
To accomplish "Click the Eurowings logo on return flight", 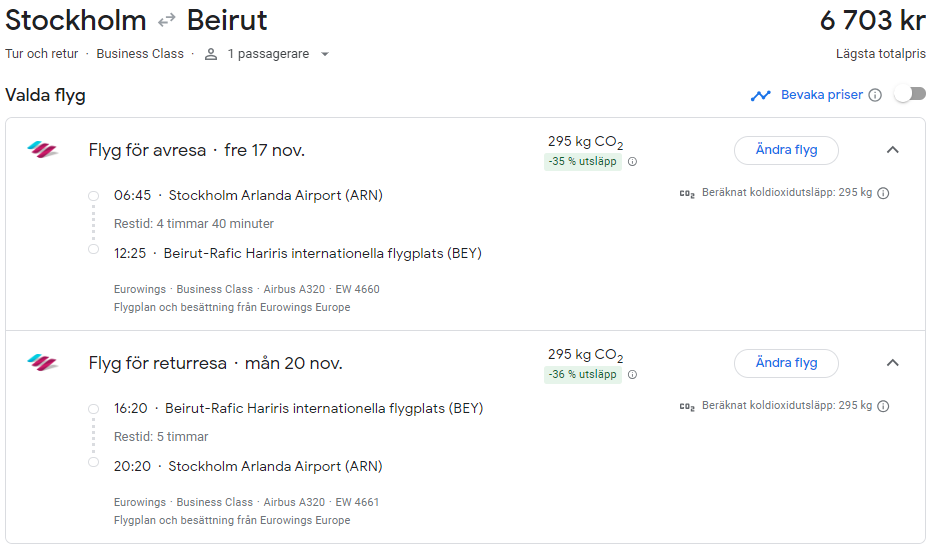I will tap(43, 362).
